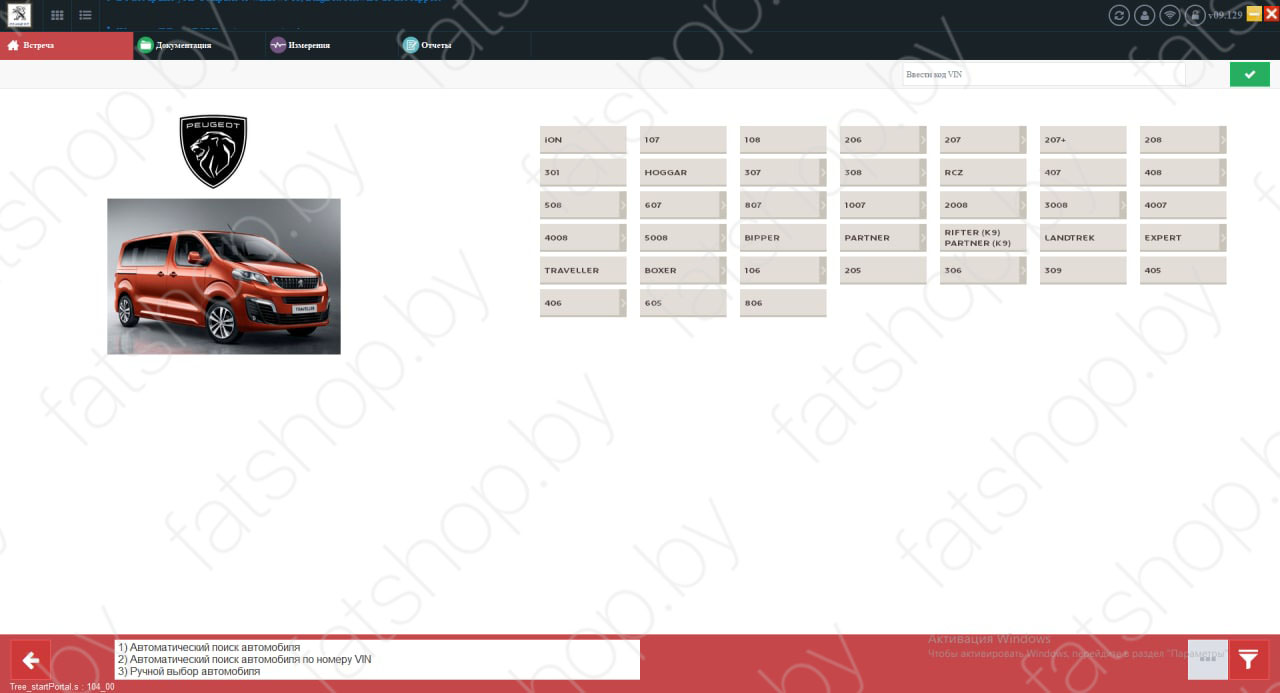1280x693 pixels.
Task: Open the funnel filter button
Action: pos(1249,660)
